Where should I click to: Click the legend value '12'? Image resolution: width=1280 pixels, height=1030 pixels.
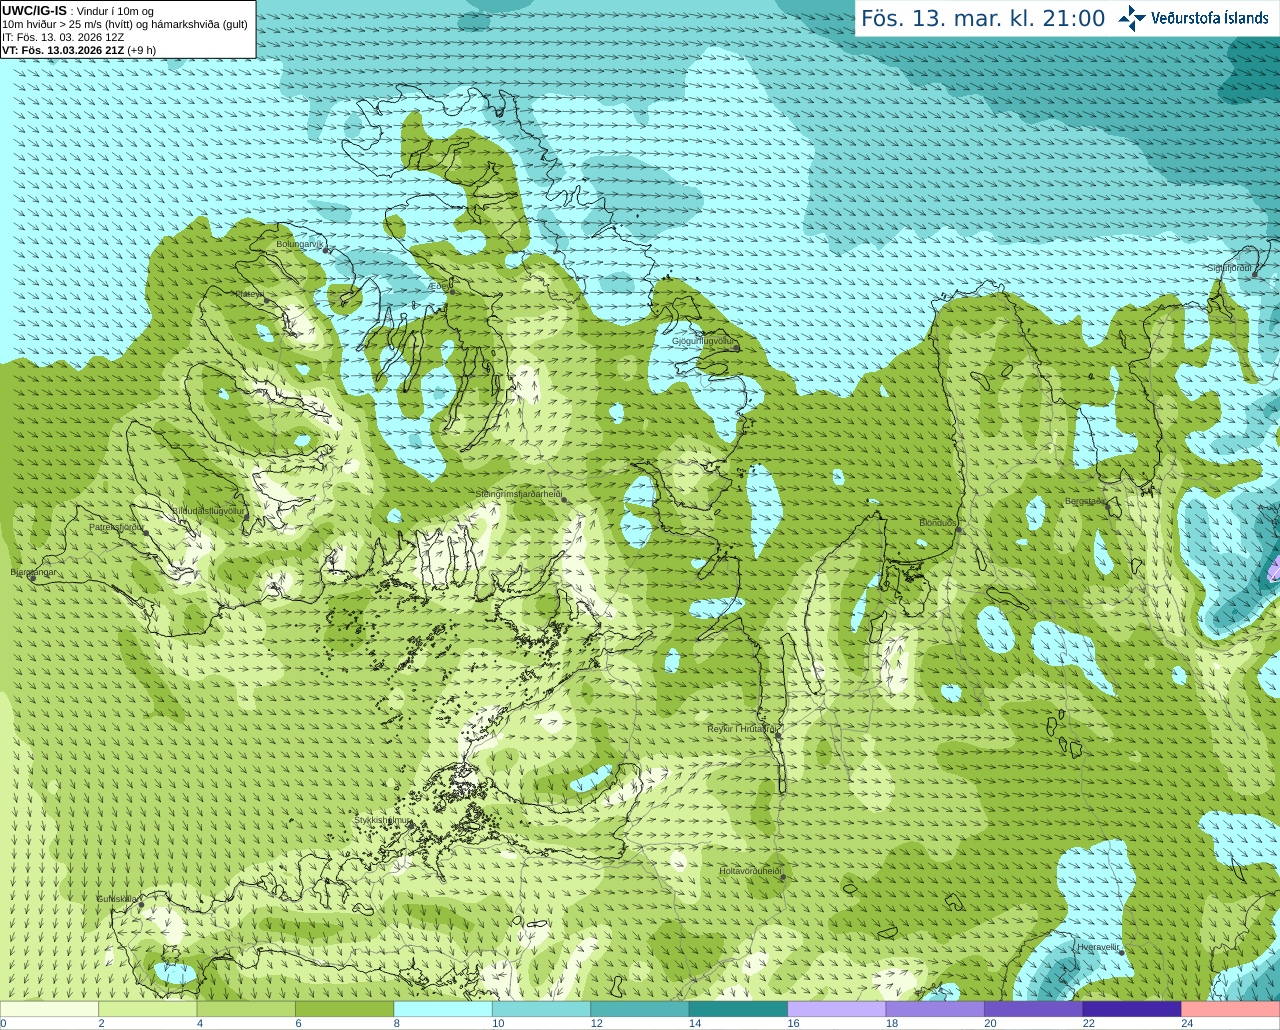(x=596, y=1023)
